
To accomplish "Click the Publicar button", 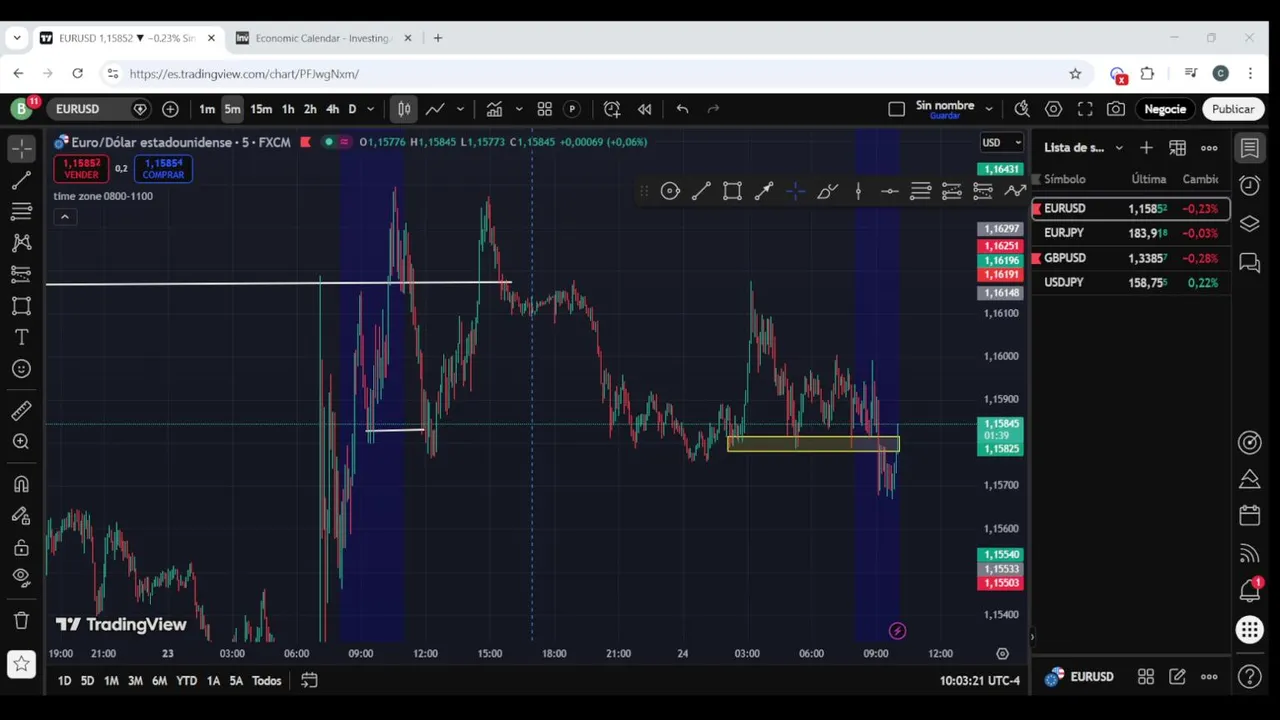I will tap(1232, 109).
